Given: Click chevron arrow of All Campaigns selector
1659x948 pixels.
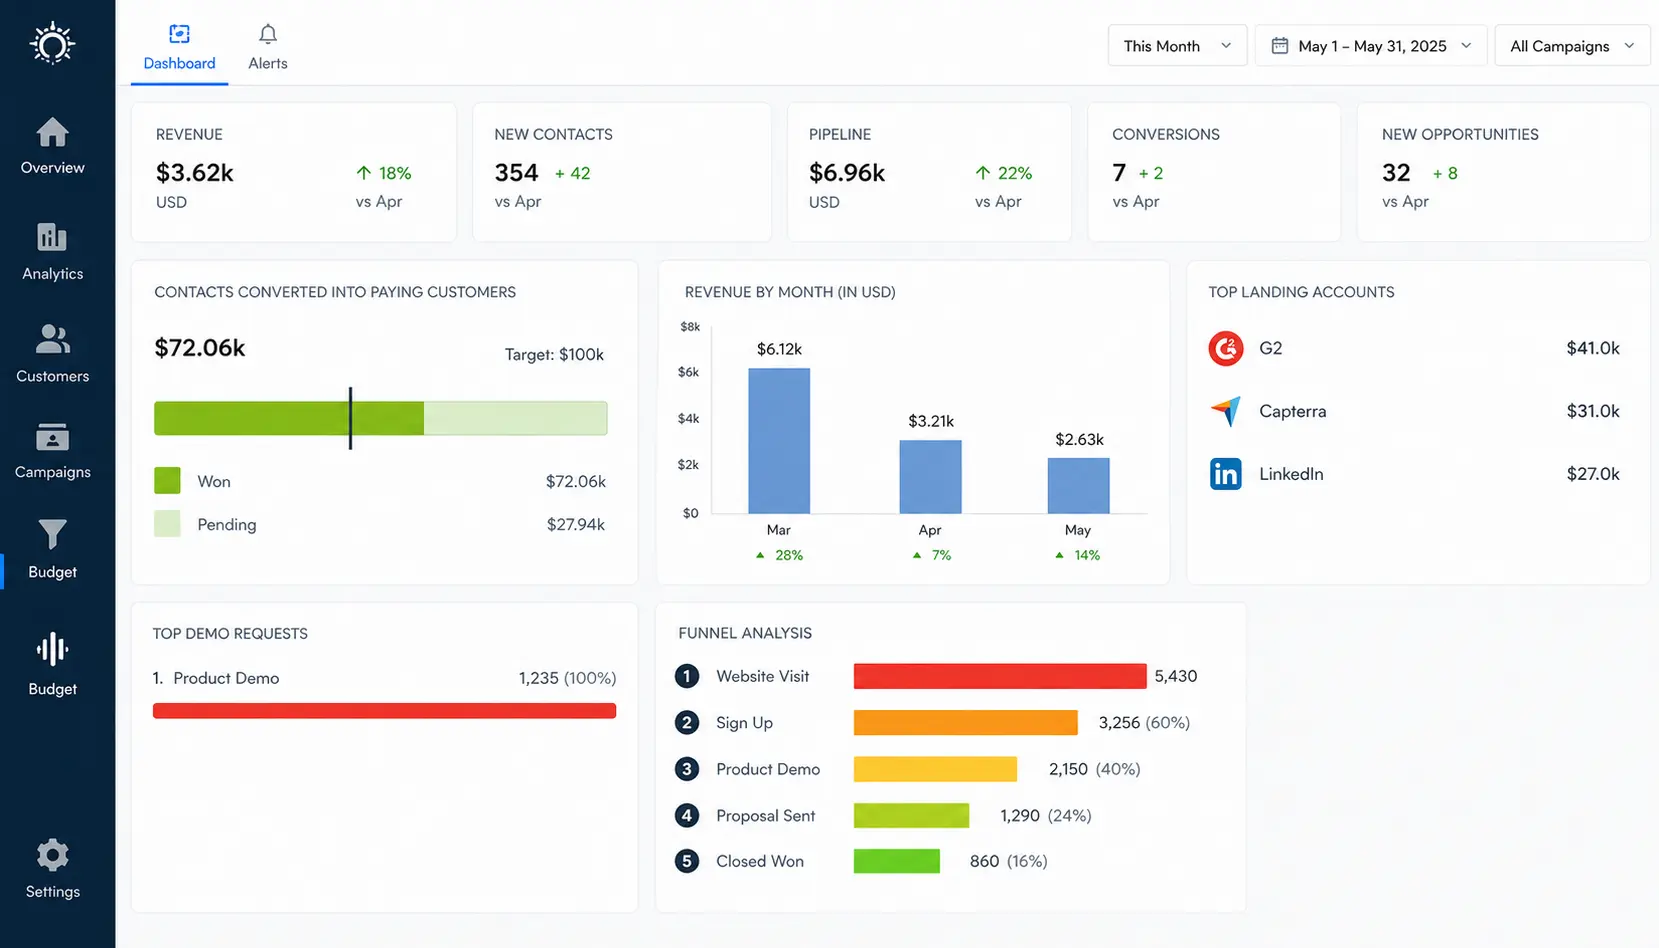Looking at the screenshot, I should pyautogui.click(x=1629, y=46).
